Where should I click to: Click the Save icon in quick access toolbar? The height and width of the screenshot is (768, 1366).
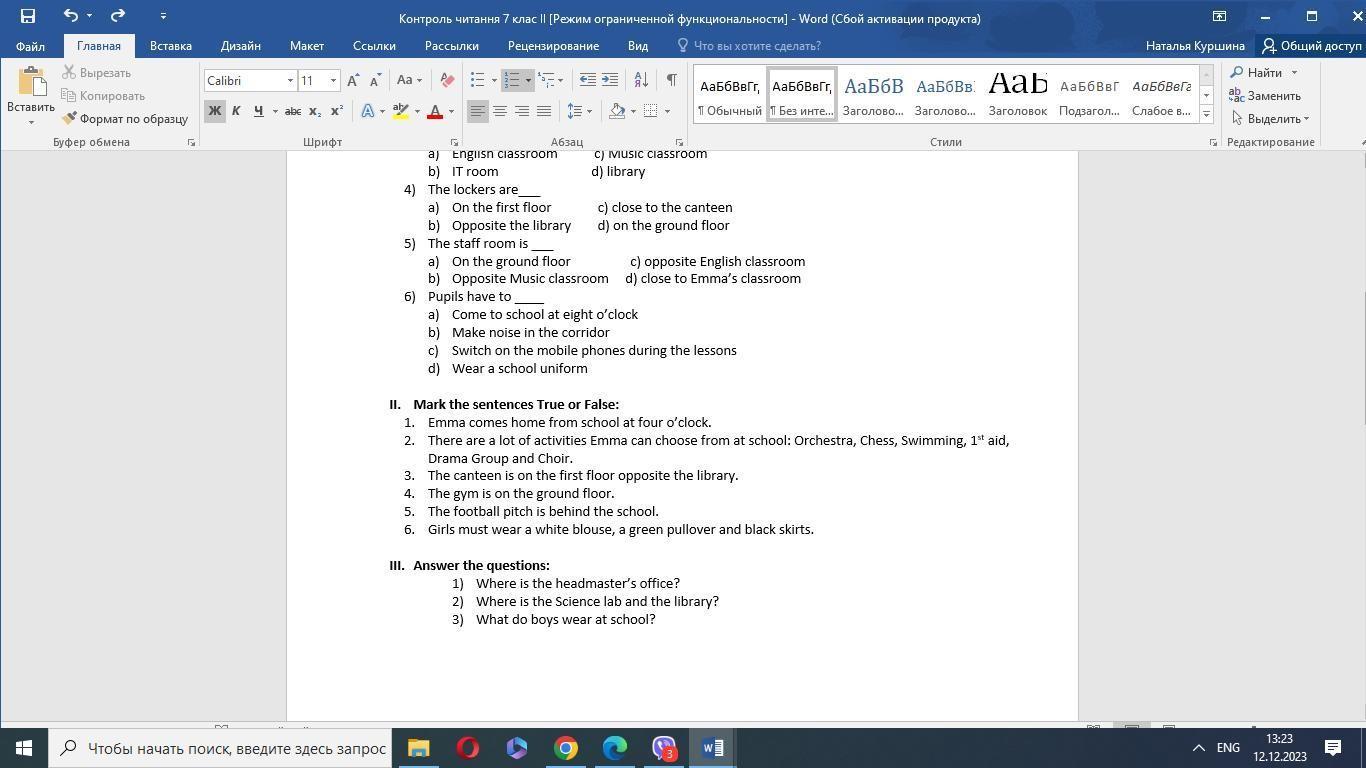27,16
